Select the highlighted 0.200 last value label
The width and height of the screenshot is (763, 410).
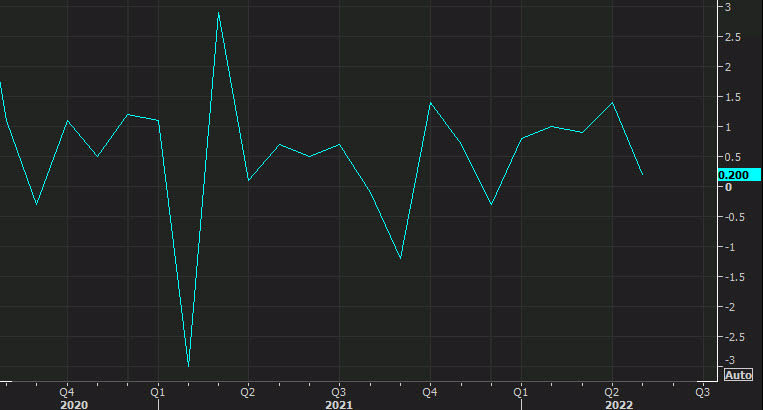pyautogui.click(x=739, y=175)
